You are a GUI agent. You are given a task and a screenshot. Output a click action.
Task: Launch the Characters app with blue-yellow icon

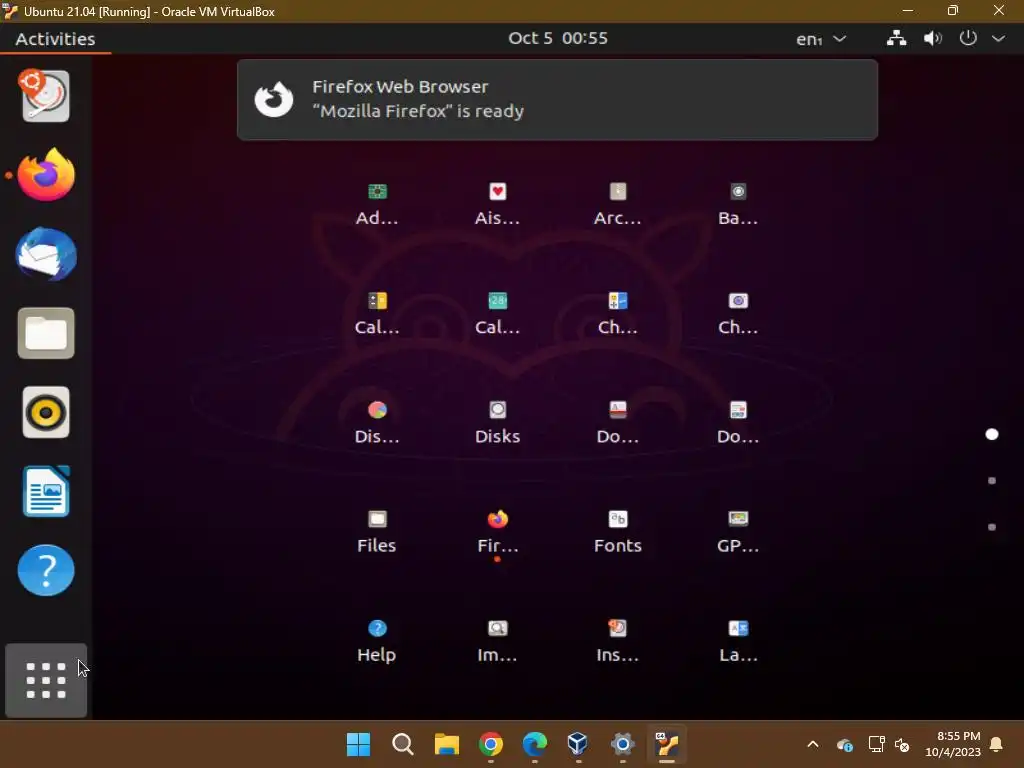(617, 313)
